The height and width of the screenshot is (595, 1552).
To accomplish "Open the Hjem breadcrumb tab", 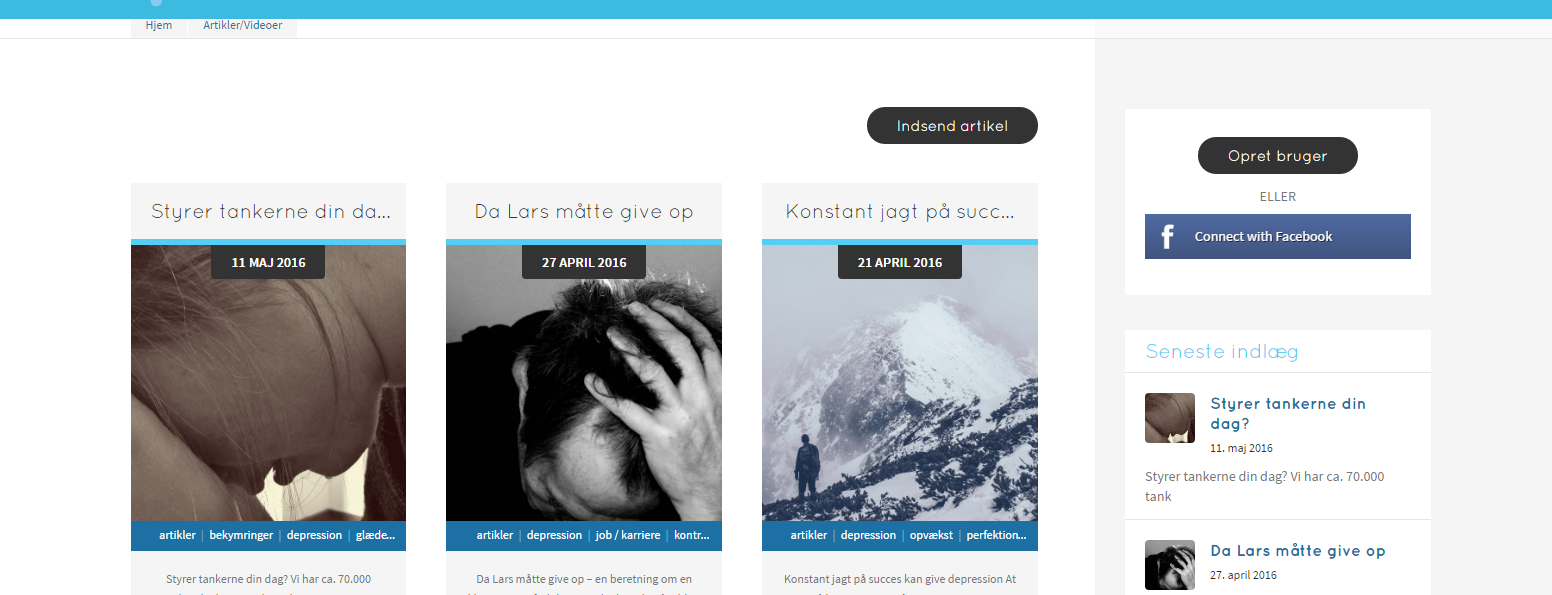I will click(159, 26).
